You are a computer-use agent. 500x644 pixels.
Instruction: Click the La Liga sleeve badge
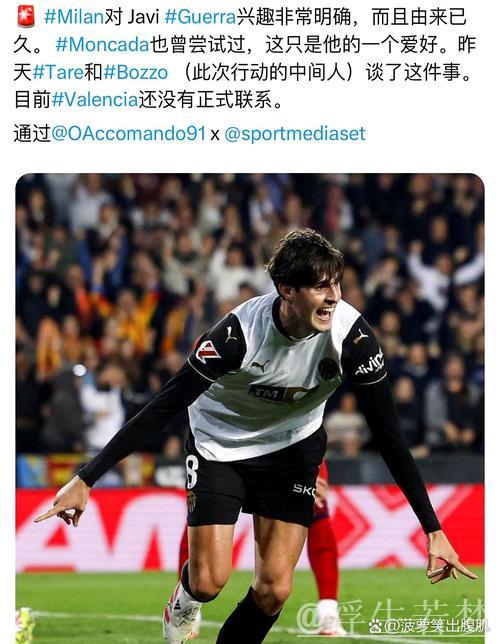pos(208,352)
